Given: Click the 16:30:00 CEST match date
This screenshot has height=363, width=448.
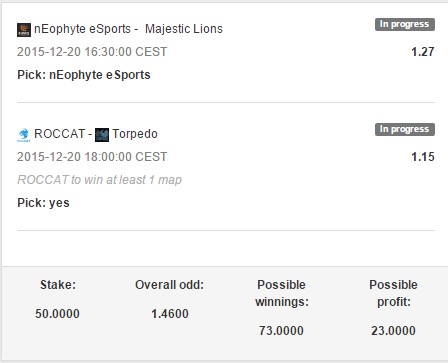Looking at the screenshot, I should click(92, 52).
